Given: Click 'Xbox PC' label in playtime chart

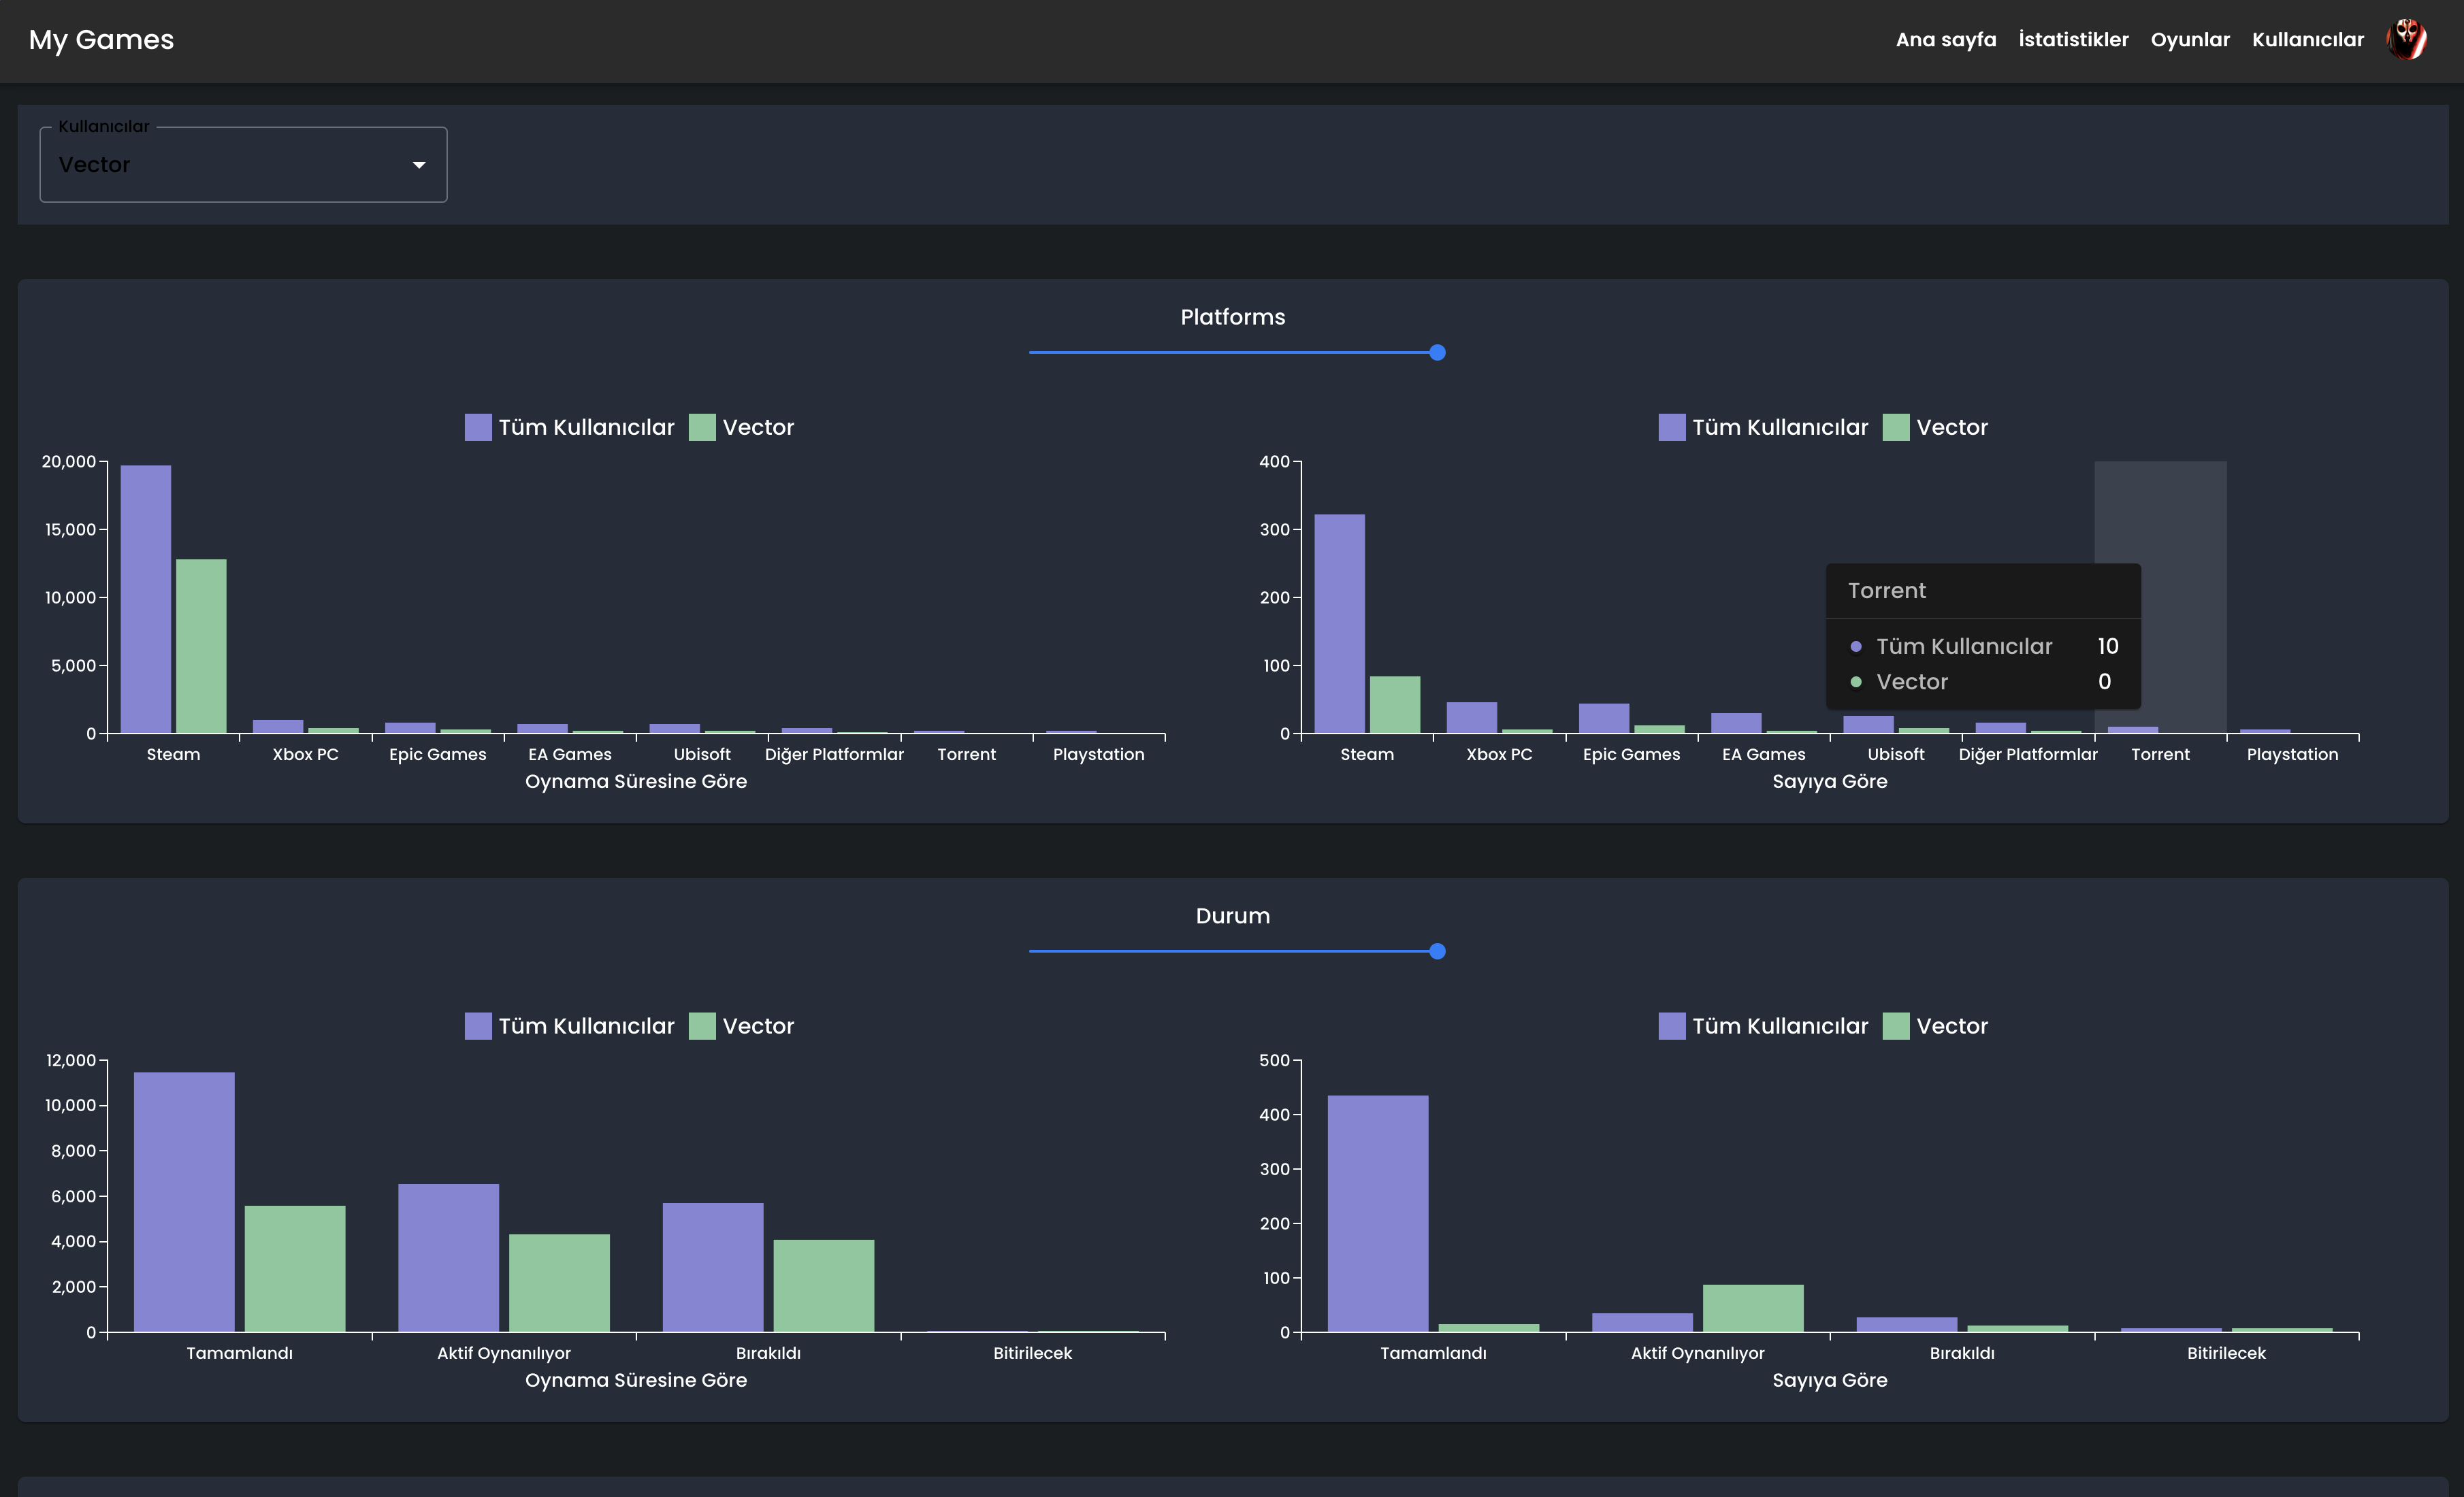Looking at the screenshot, I should tap(306, 754).
